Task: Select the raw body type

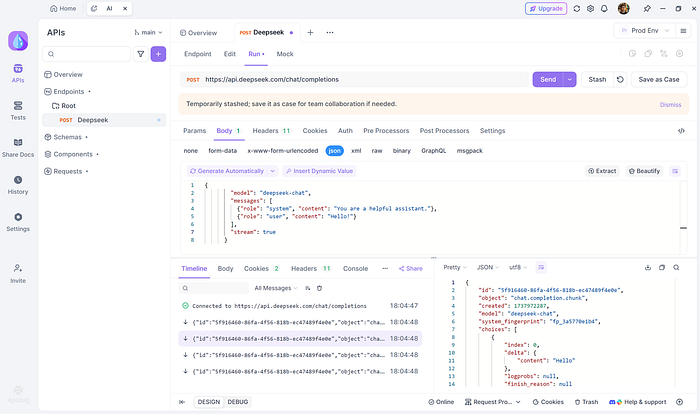Action: click(377, 151)
